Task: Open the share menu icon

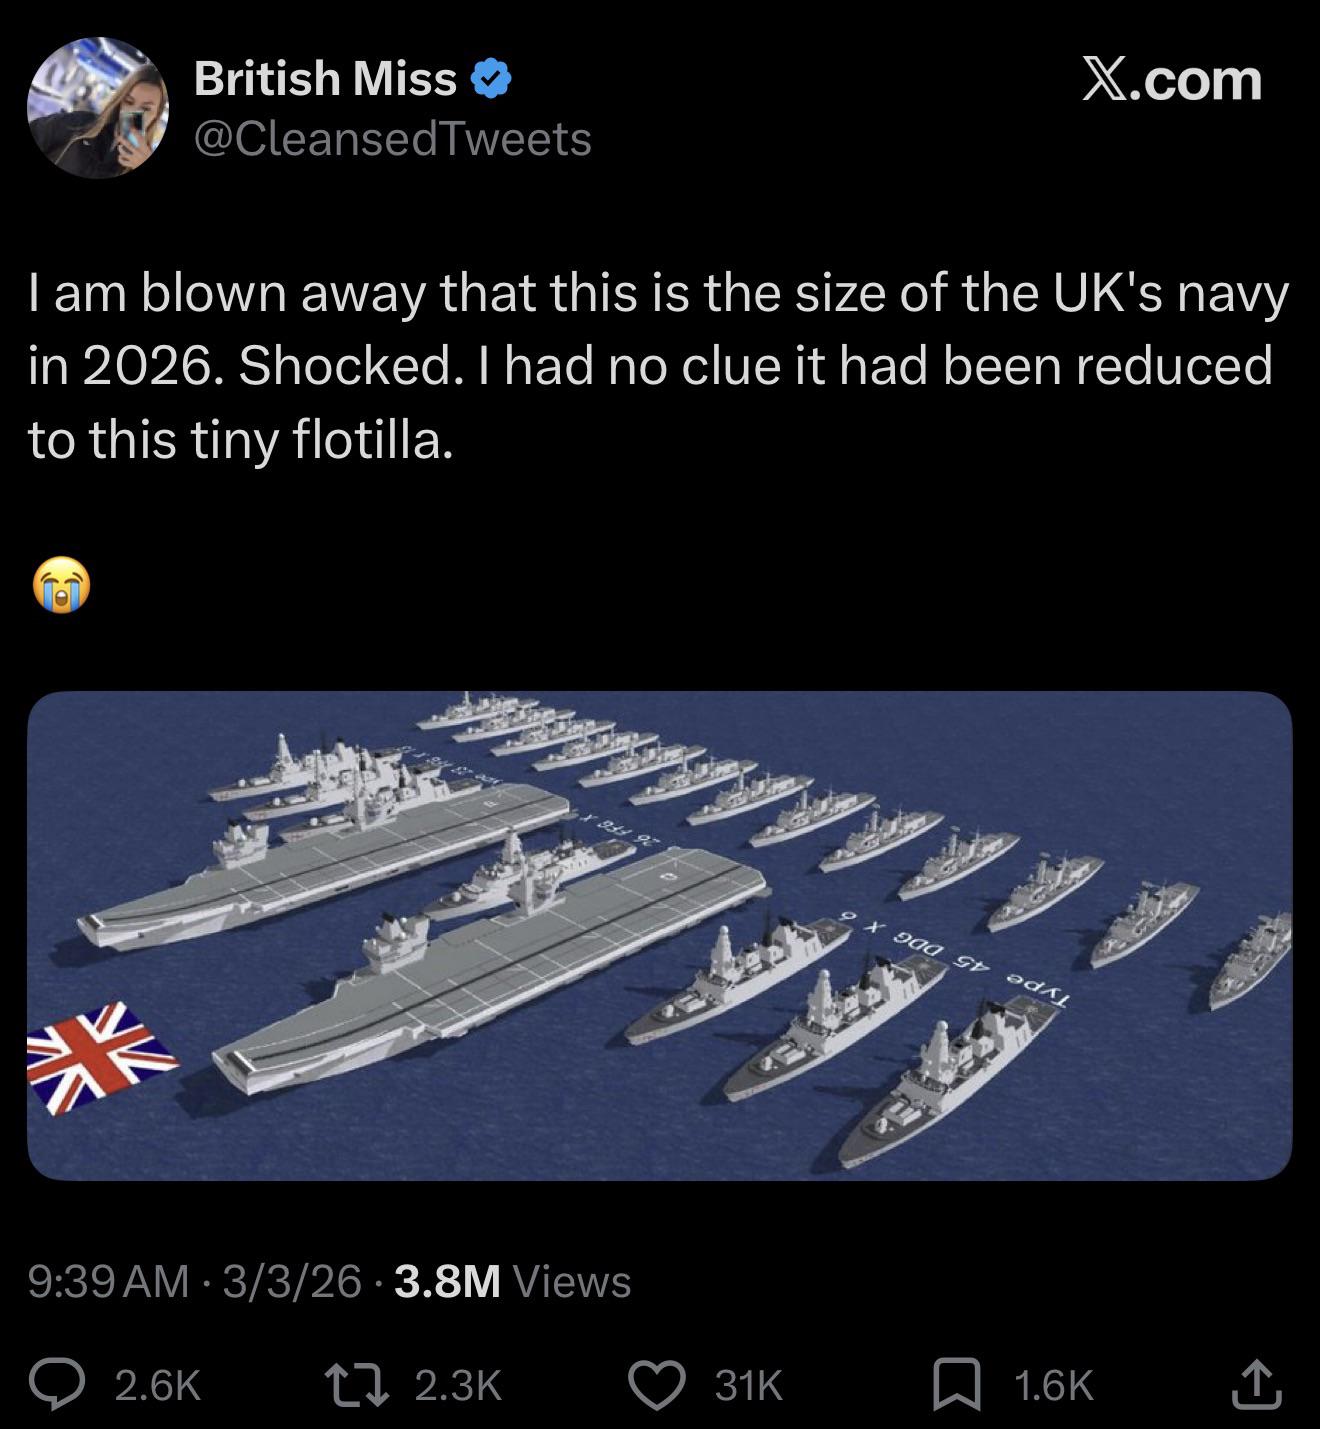Action: tap(1257, 1385)
